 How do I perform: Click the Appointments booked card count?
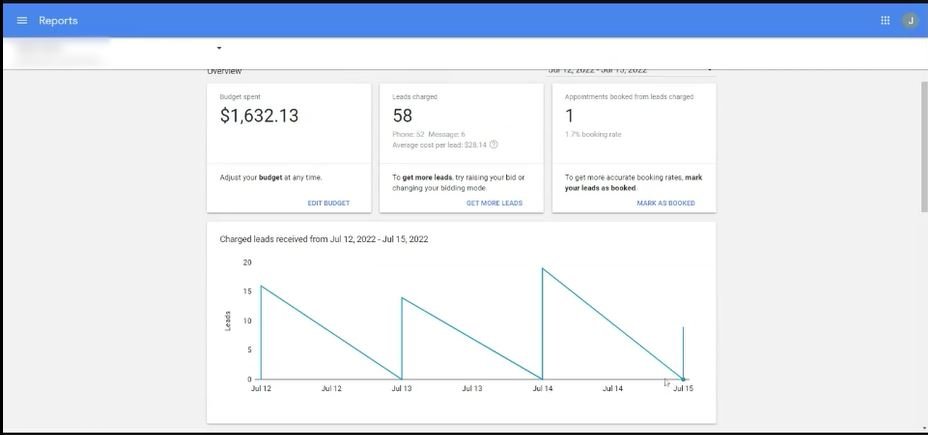point(569,115)
